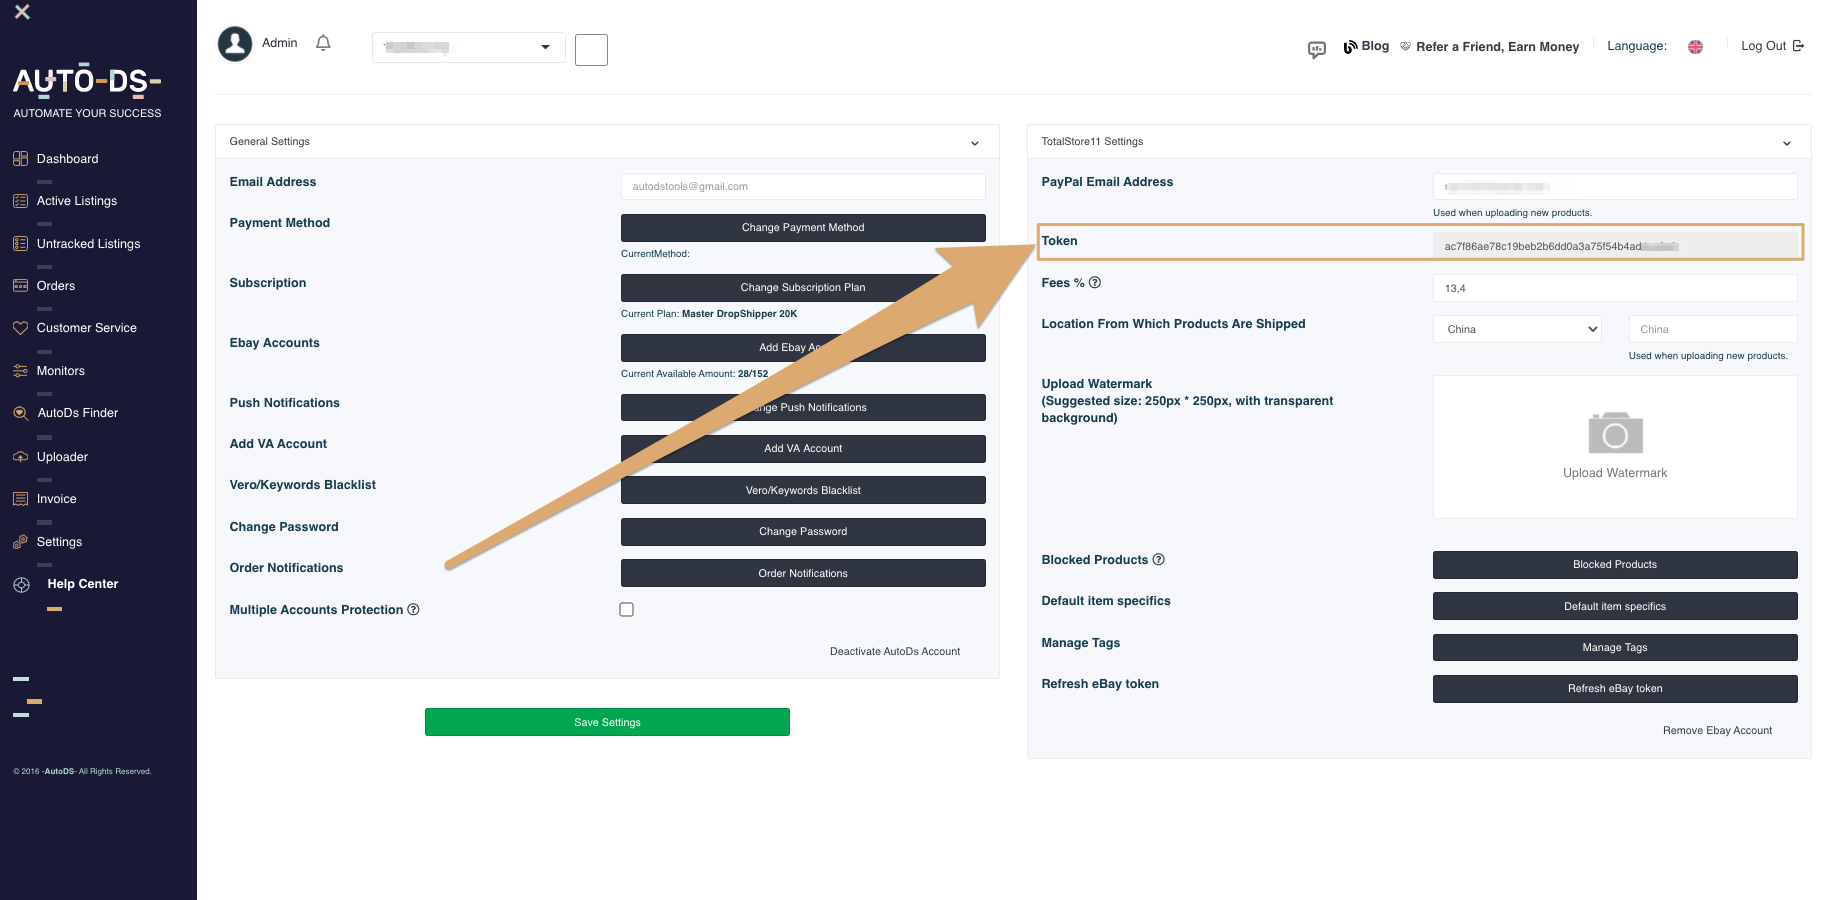Click the Customer Service heart icon
The height and width of the screenshot is (900, 1823).
click(20, 328)
